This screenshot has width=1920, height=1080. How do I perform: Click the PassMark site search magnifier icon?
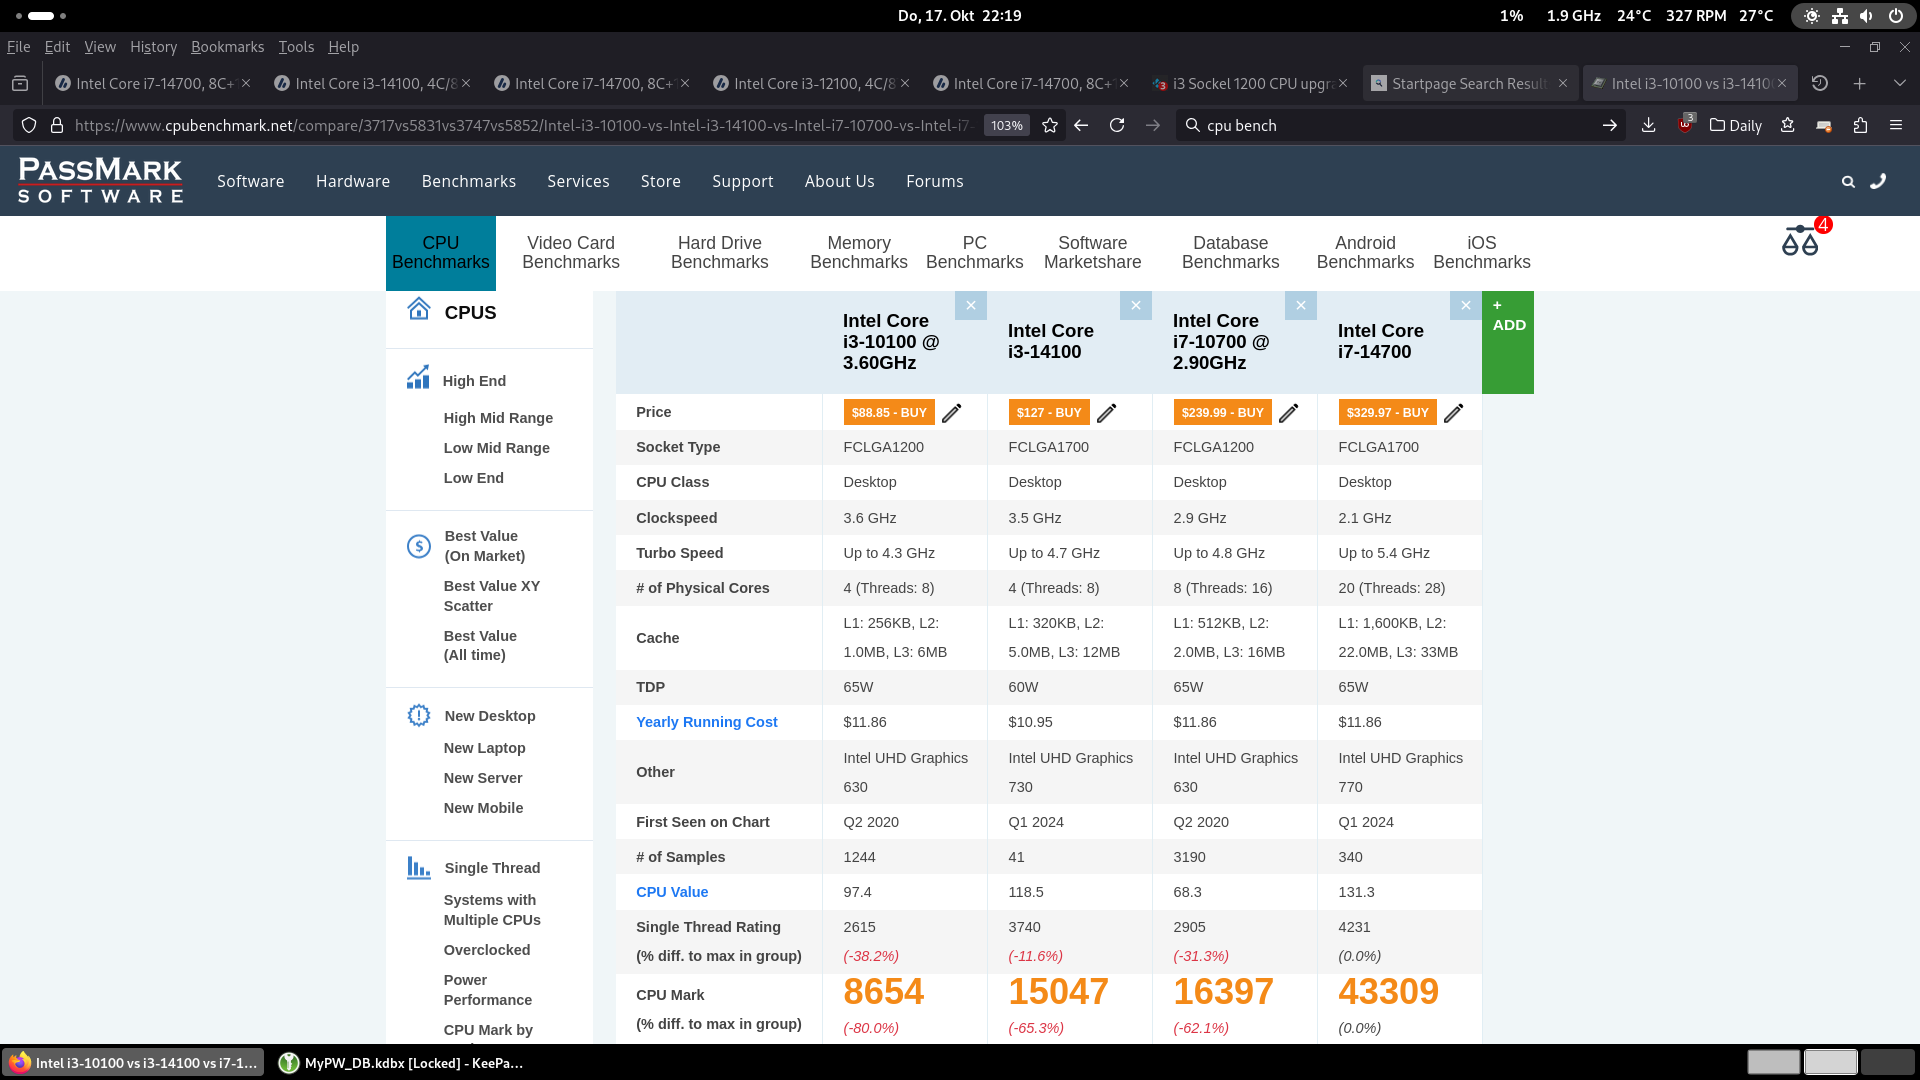pos(1848,182)
